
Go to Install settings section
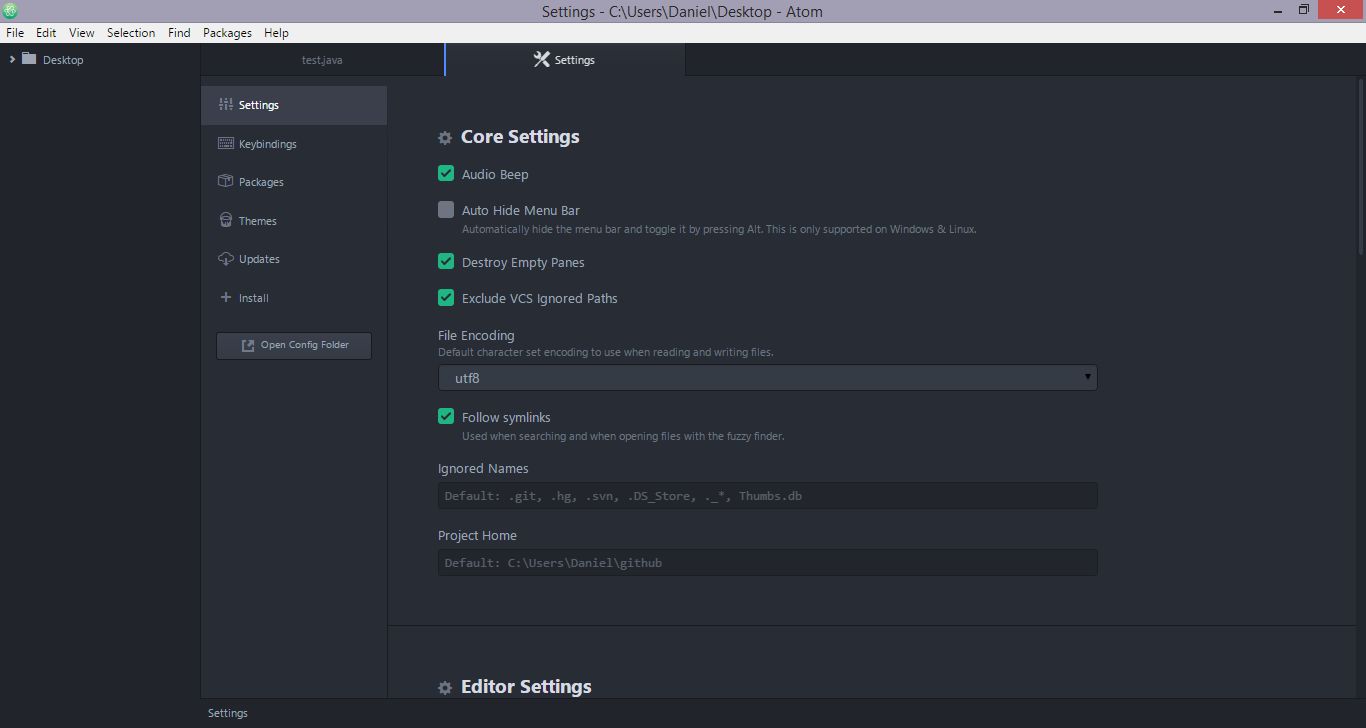(294, 297)
